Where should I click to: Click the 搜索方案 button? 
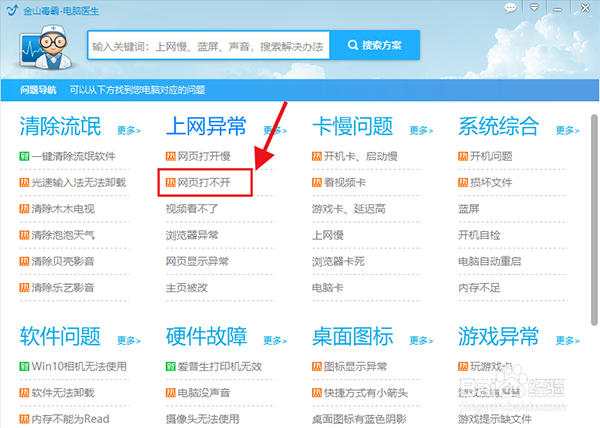[x=375, y=45]
